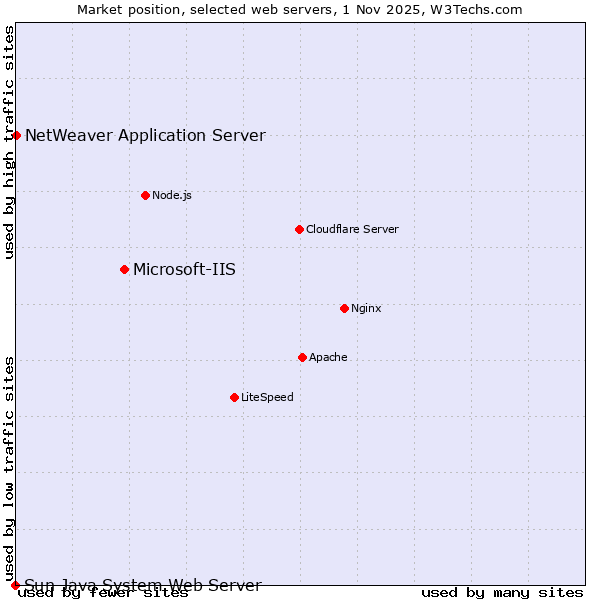600x600 pixels.
Task: Click the Sun Java System Web Server label
Action: [x=143, y=585]
